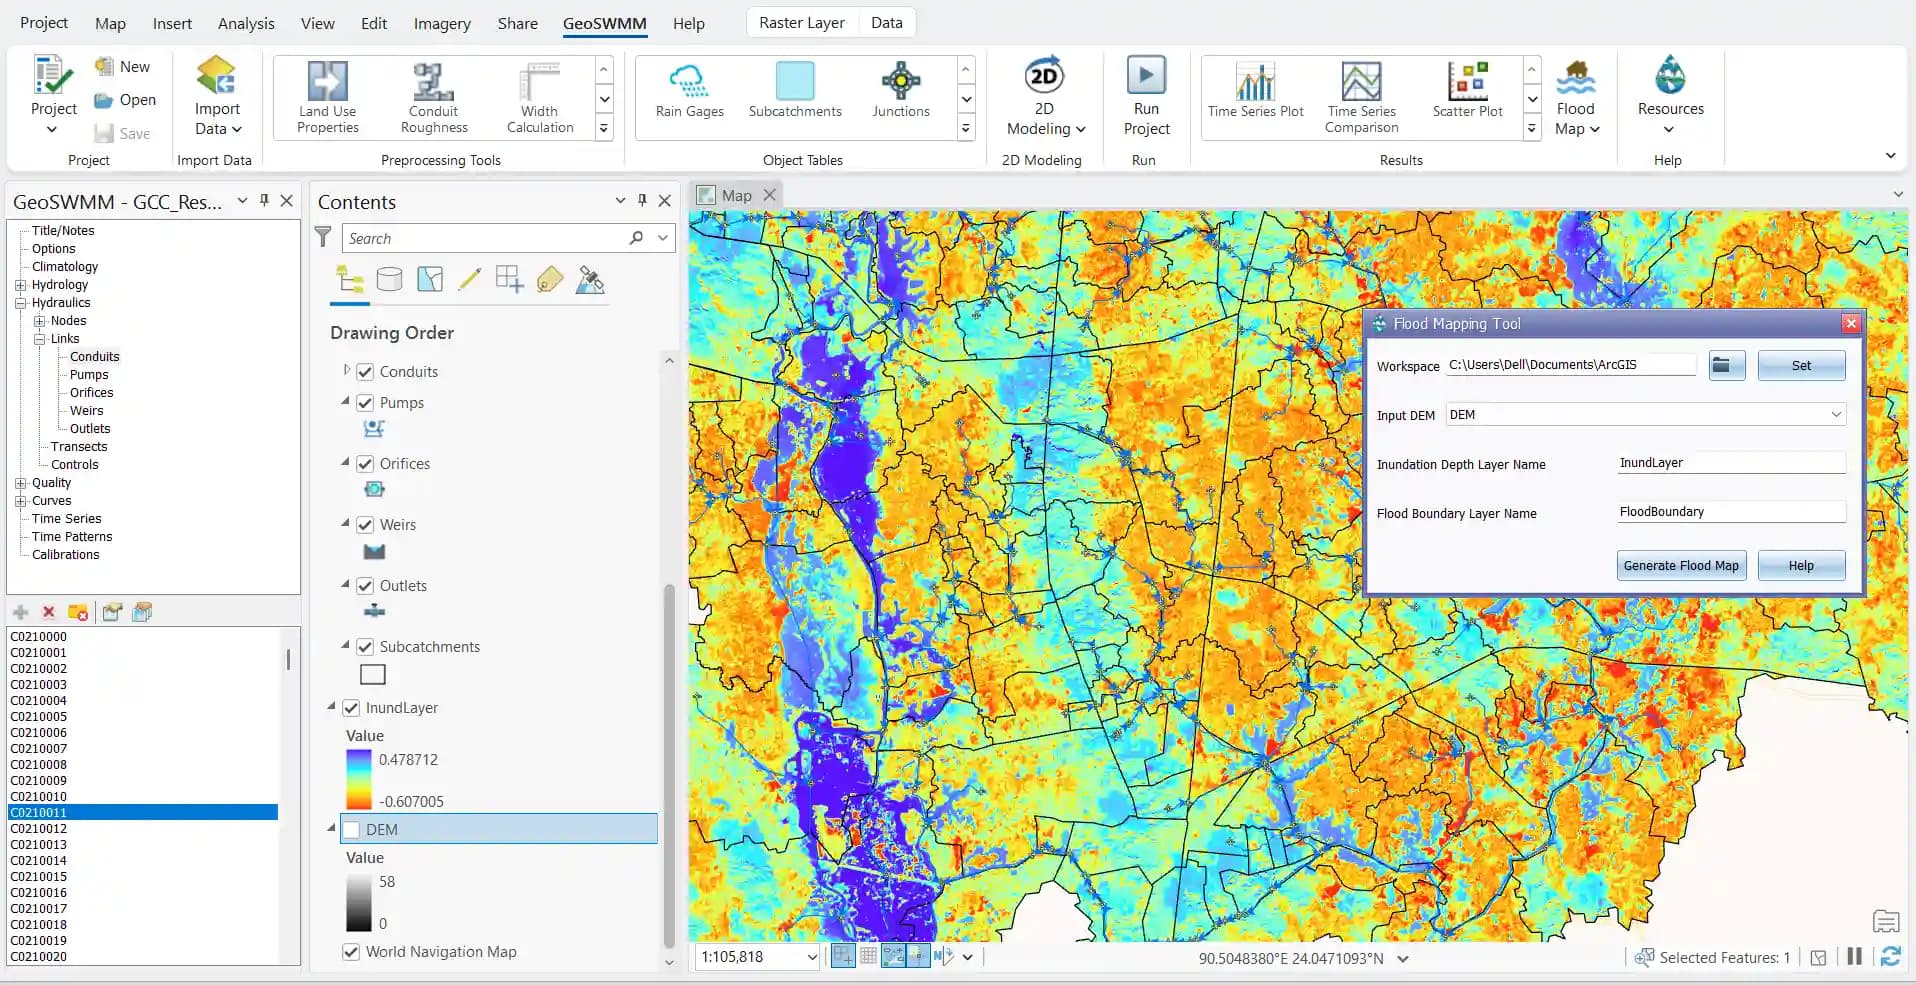Toggle visibility of Subcatchments layer

point(365,647)
